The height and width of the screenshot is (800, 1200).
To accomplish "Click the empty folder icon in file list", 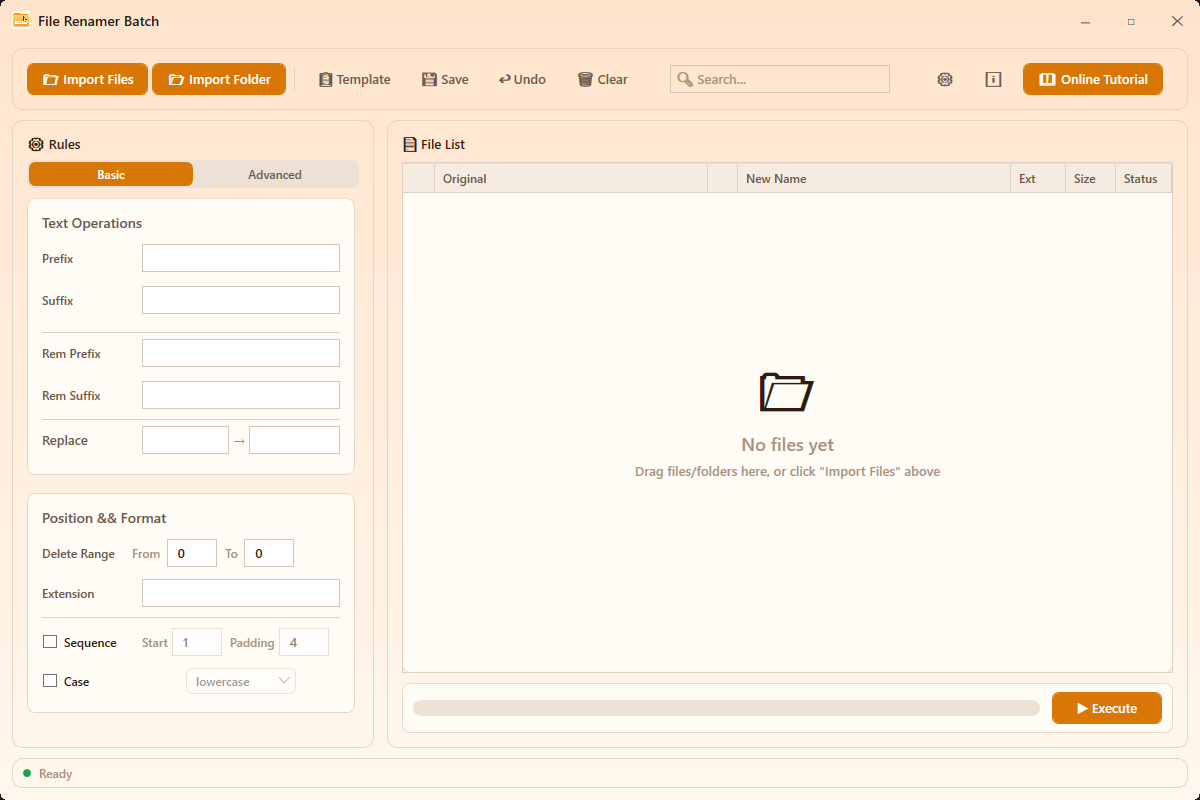I will point(787,392).
